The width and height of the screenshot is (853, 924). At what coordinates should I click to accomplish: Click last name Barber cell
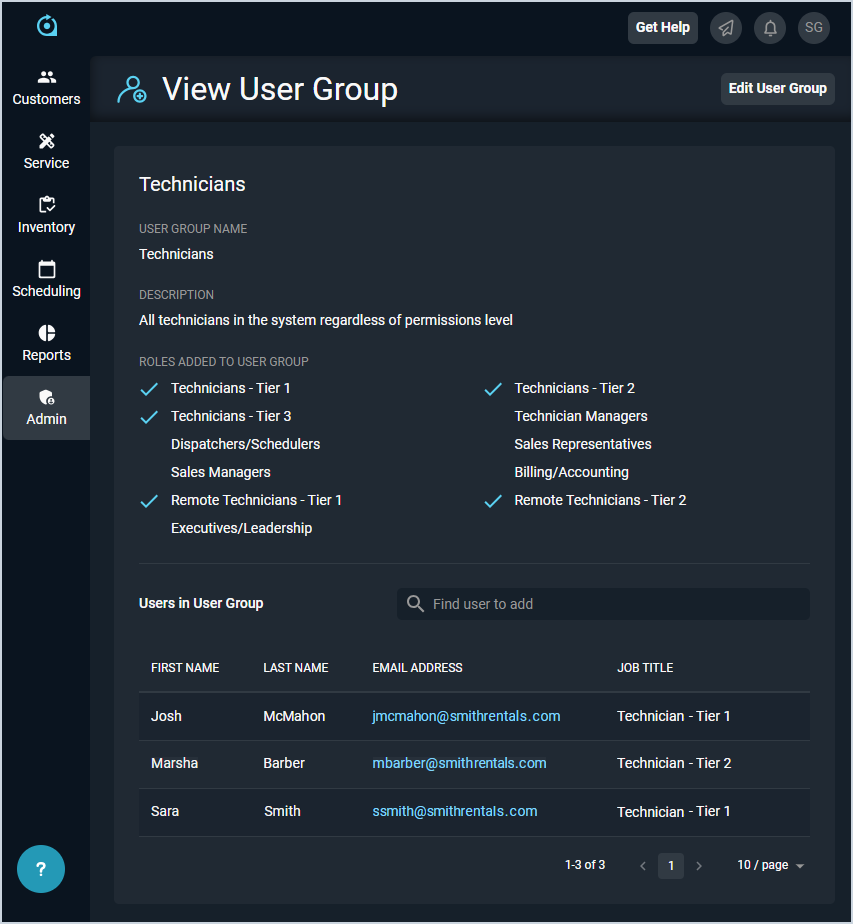point(284,764)
